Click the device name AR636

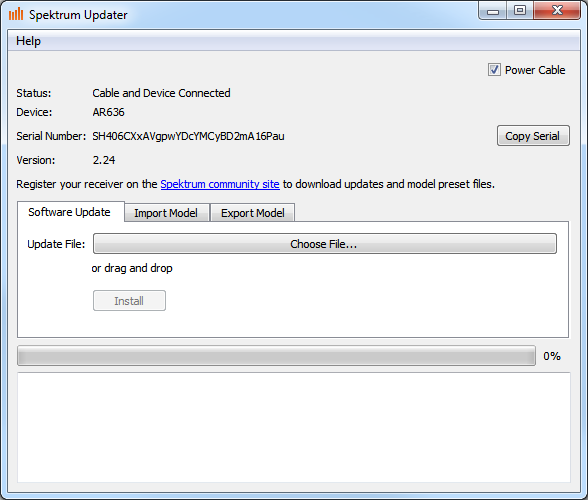(108, 112)
